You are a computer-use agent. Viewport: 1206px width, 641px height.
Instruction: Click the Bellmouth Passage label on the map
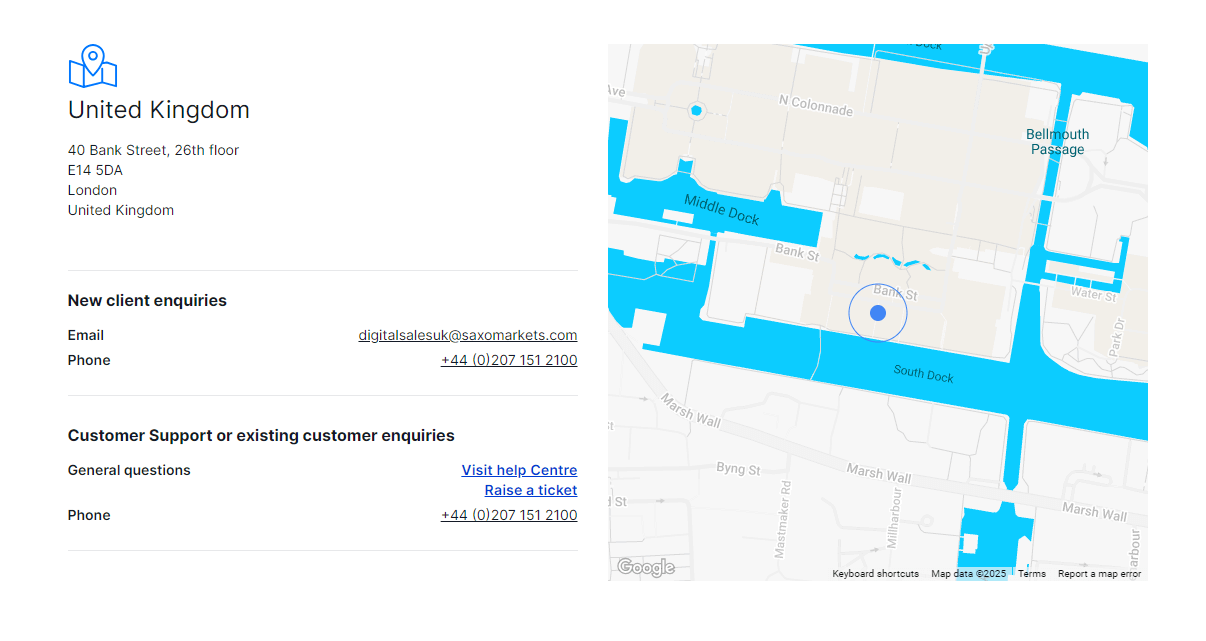(1057, 142)
